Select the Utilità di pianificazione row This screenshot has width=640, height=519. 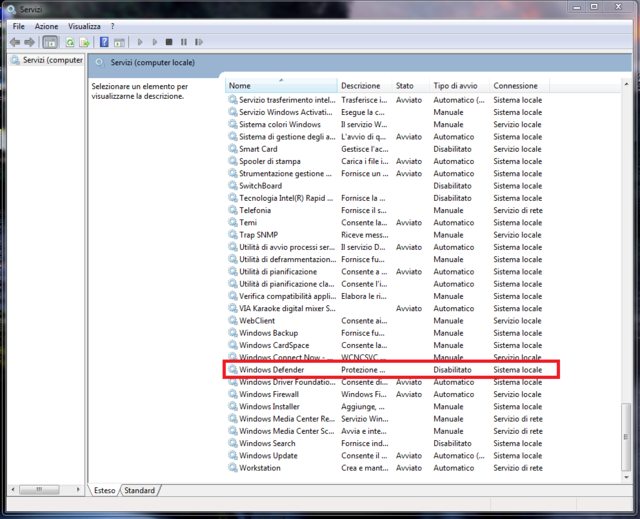(x=385, y=271)
